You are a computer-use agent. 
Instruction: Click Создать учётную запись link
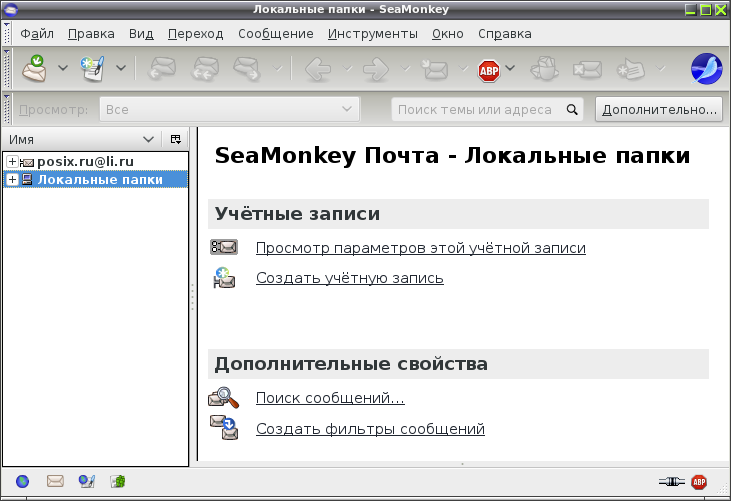(x=350, y=278)
